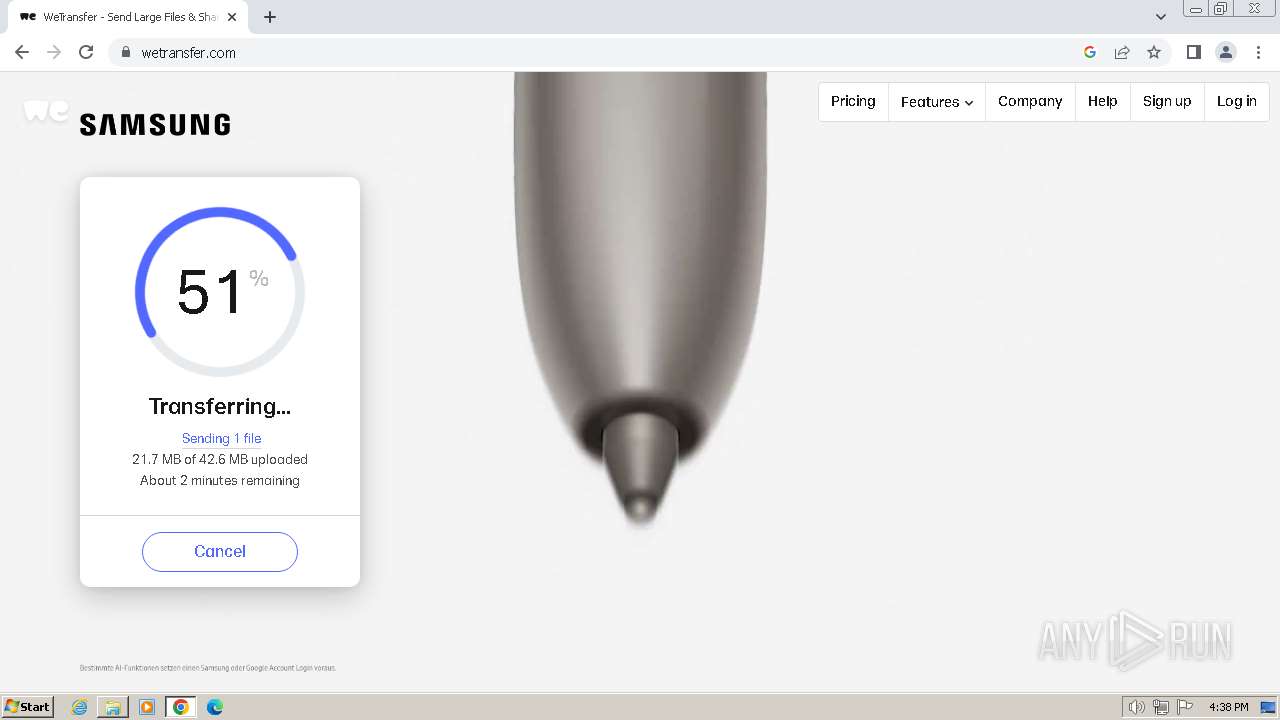
Task: Click the browser forward arrow
Action: (54, 52)
